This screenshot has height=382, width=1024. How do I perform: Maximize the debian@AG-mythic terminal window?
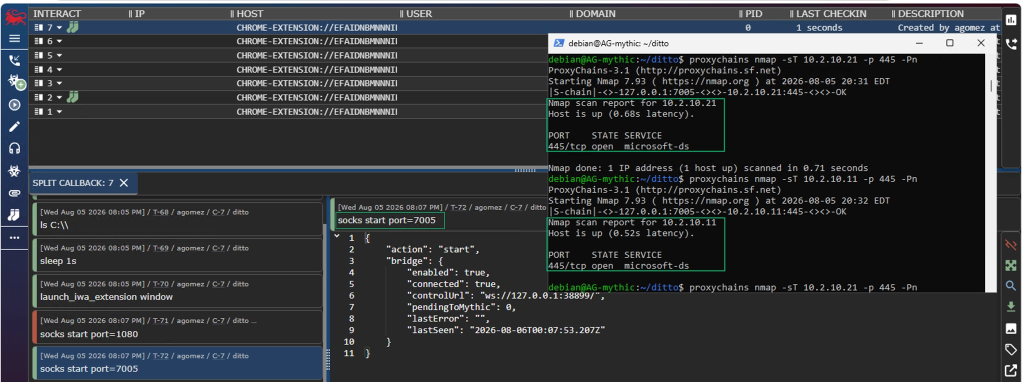click(x=950, y=43)
